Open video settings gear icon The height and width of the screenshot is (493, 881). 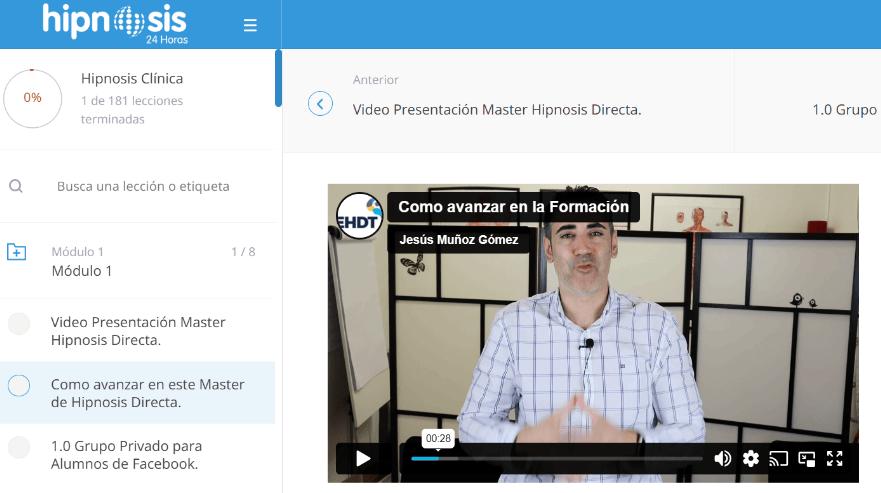point(751,458)
